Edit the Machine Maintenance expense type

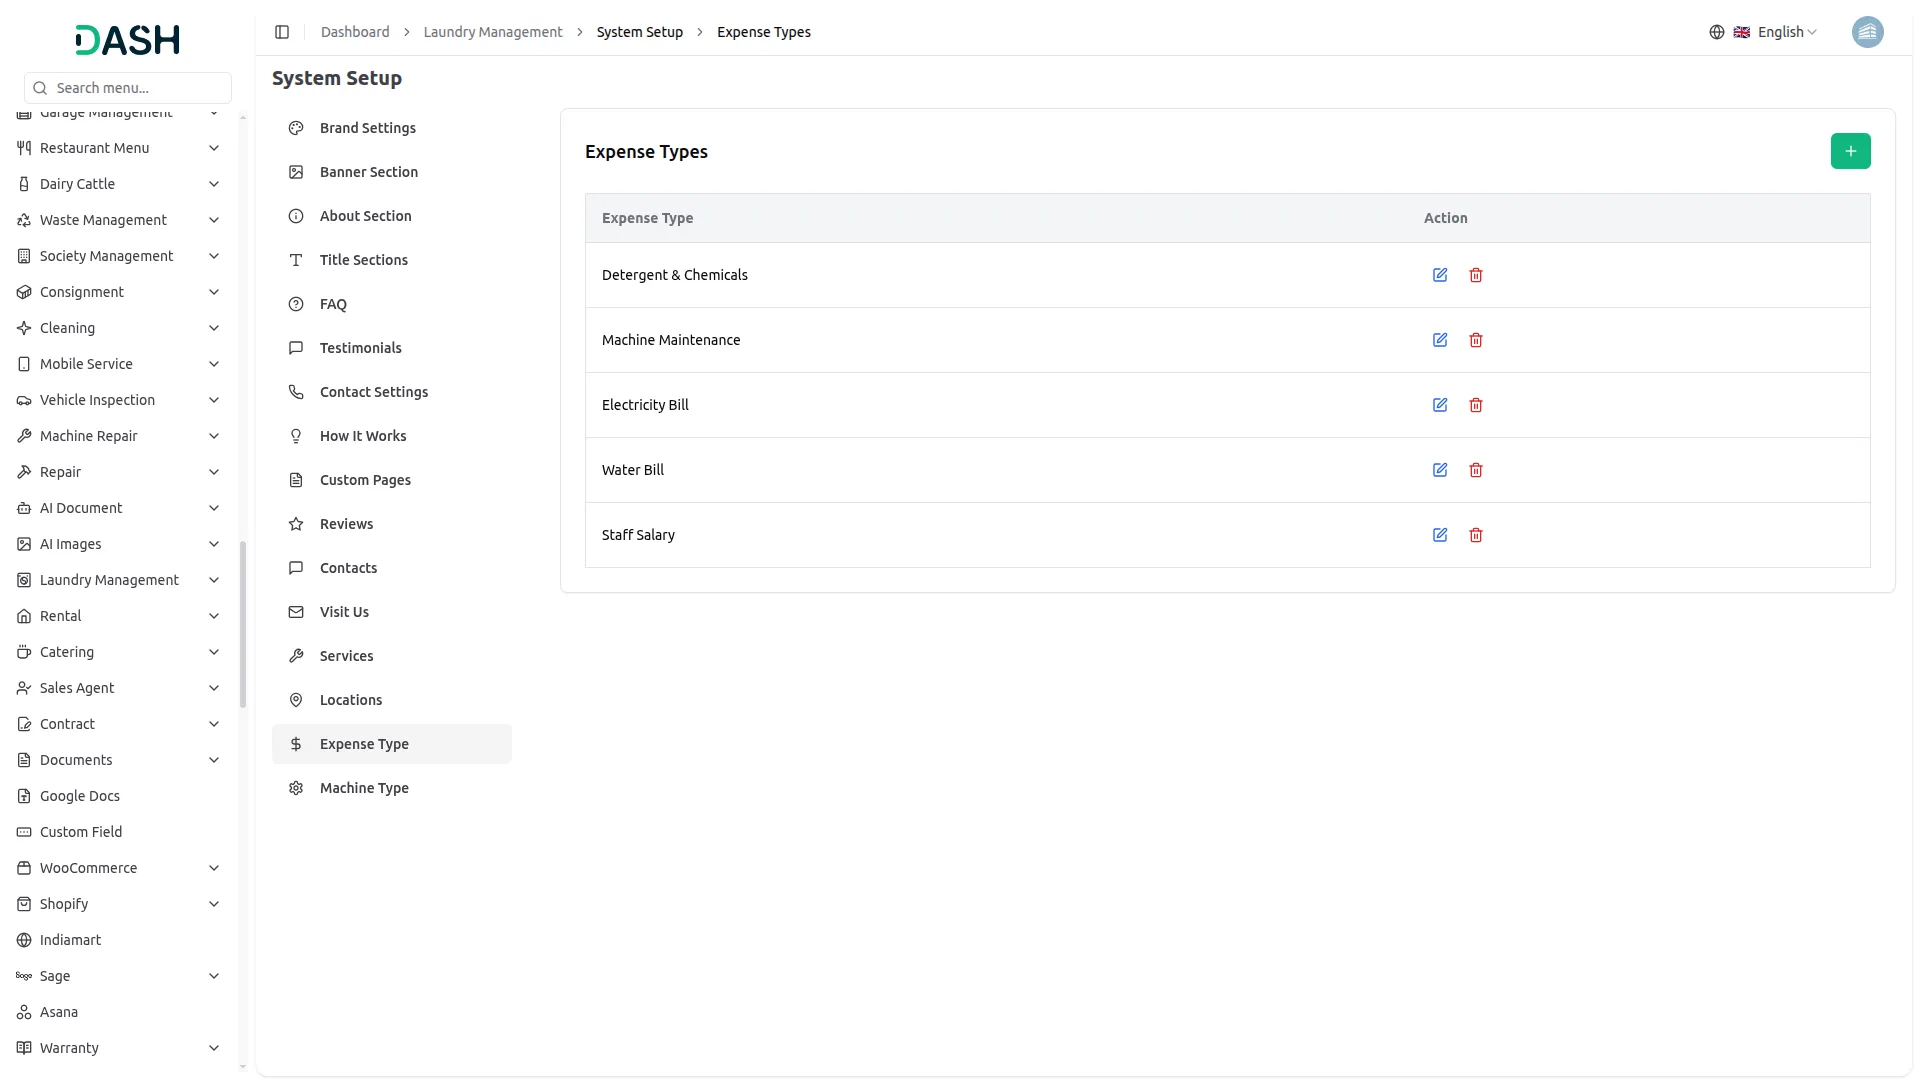[1440, 340]
